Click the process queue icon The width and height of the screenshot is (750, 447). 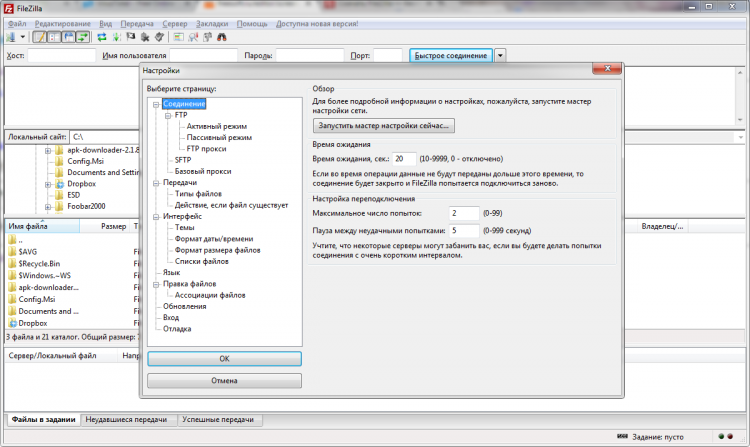pyautogui.click(x=116, y=37)
